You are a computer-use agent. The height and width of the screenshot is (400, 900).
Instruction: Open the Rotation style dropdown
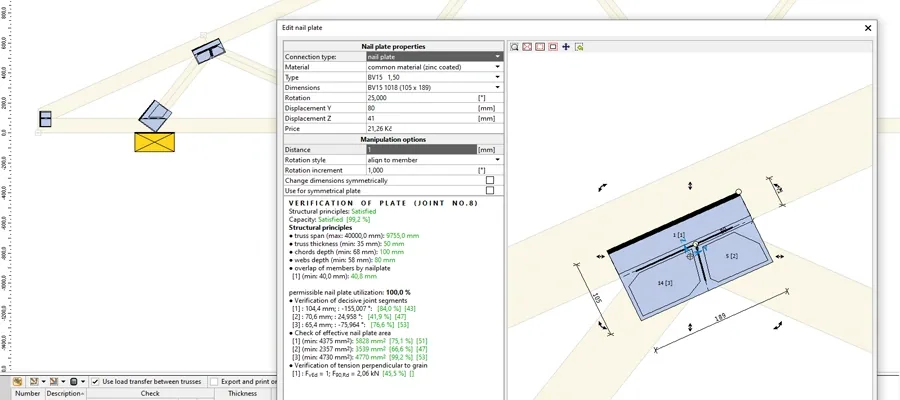pos(498,160)
